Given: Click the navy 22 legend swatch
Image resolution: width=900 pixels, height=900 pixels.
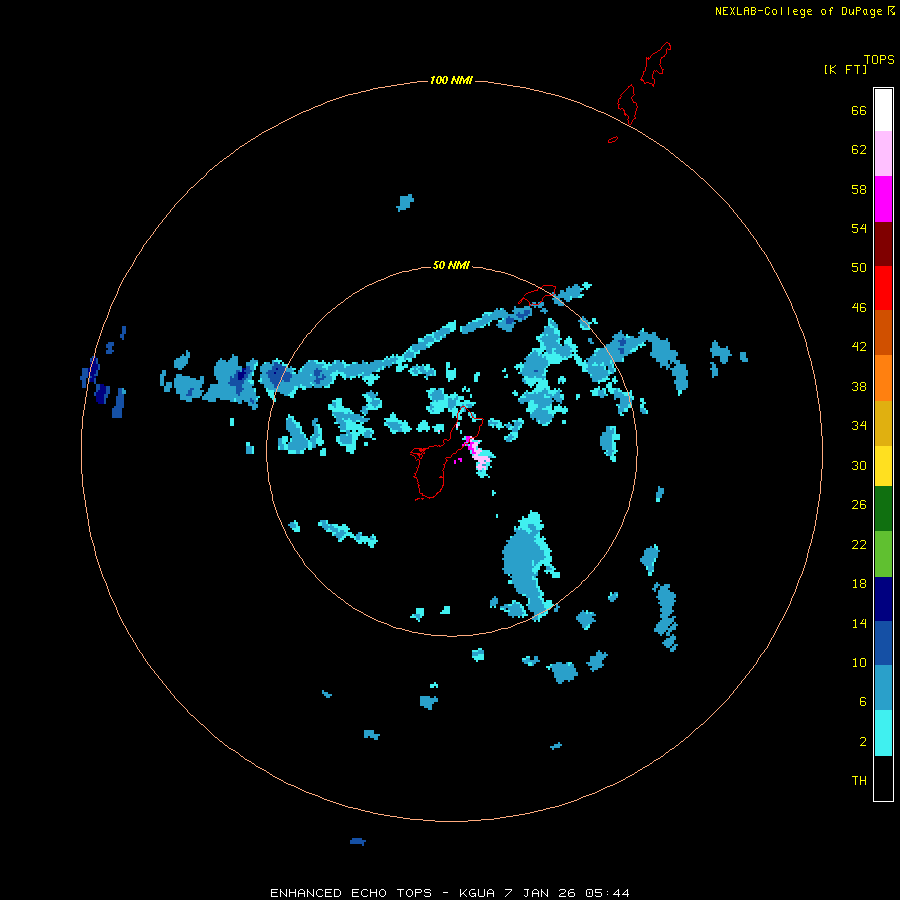Looking at the screenshot, I should tap(883, 599).
